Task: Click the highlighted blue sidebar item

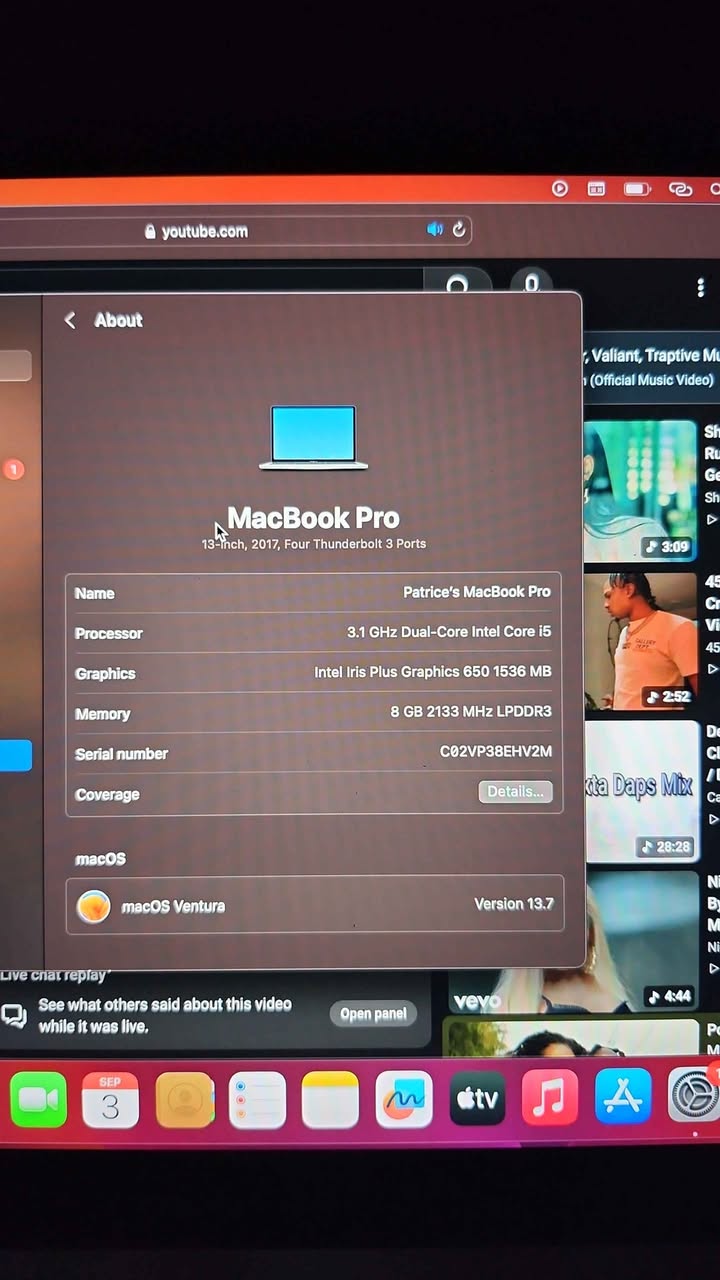Action: [16, 756]
